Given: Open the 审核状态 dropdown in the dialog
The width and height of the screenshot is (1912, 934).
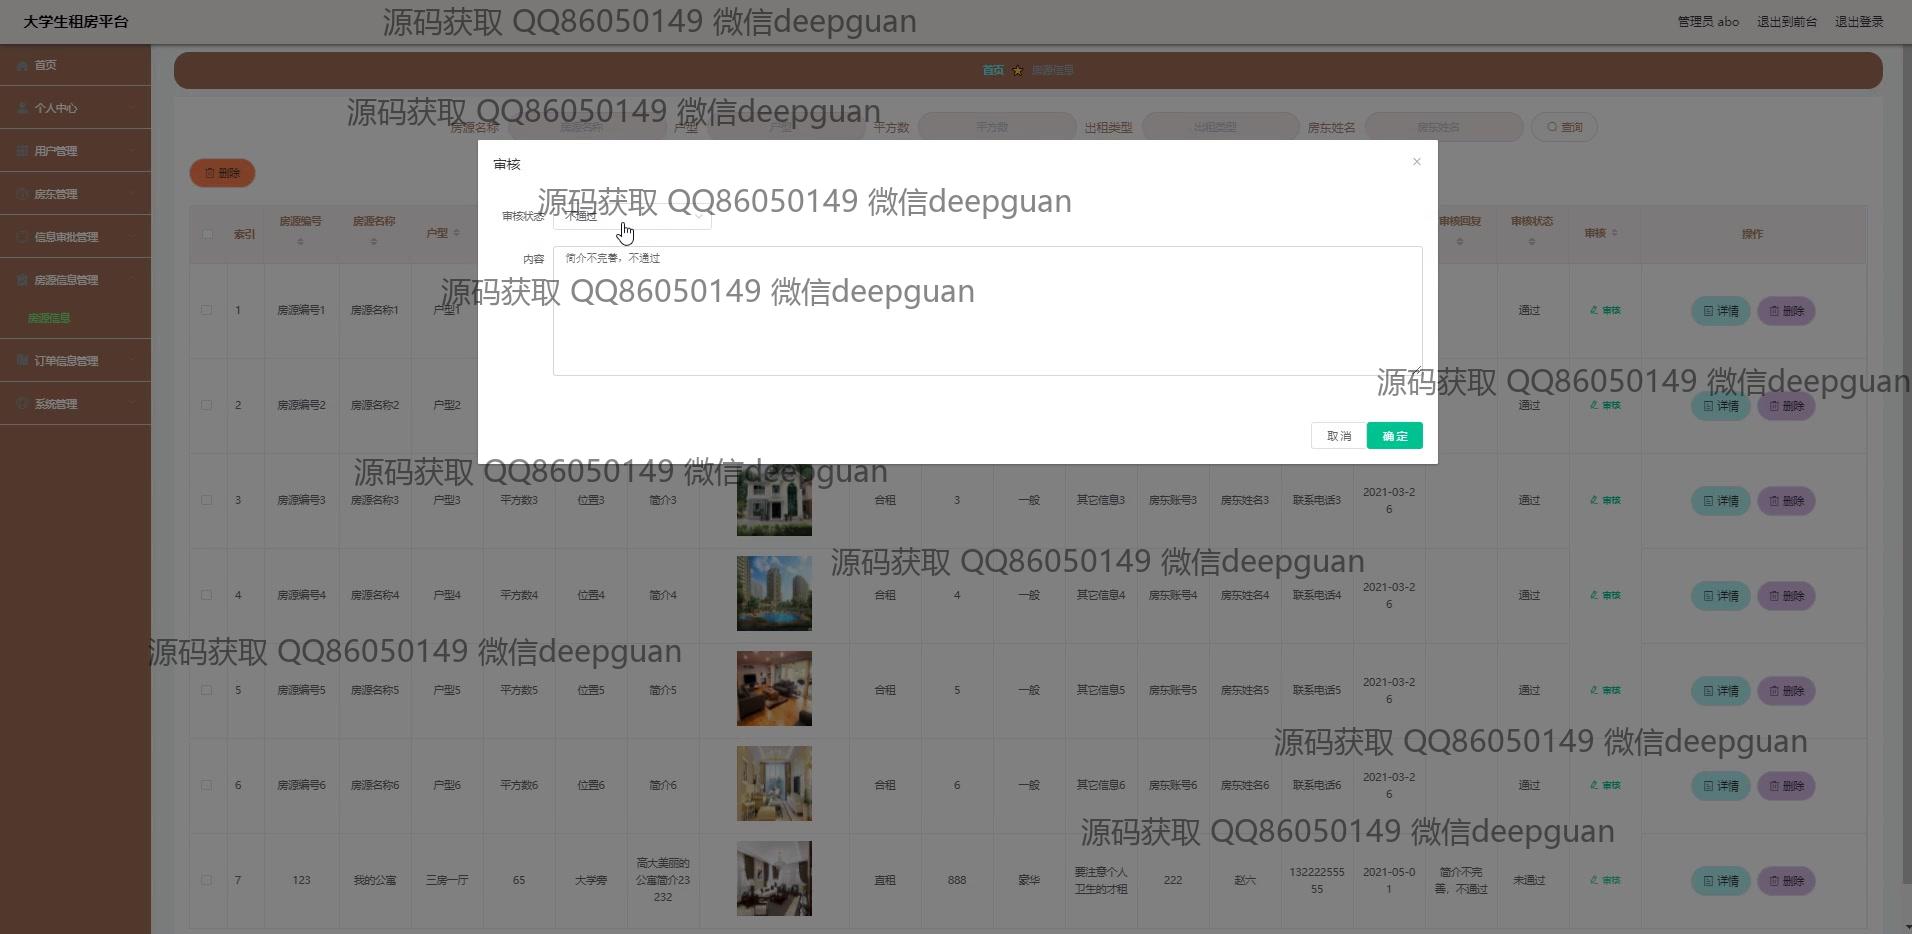Looking at the screenshot, I should tap(632, 216).
